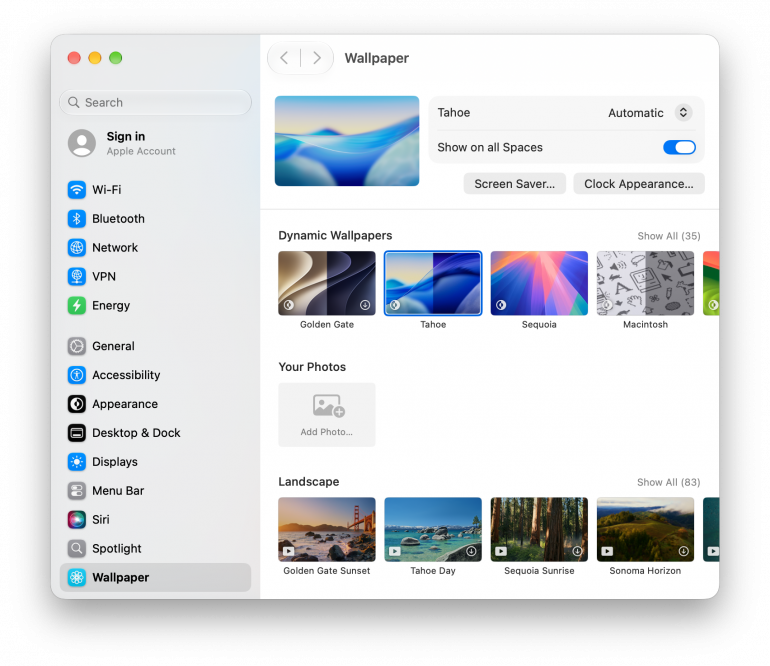Click the Desktop & Dock icon

coord(77,433)
